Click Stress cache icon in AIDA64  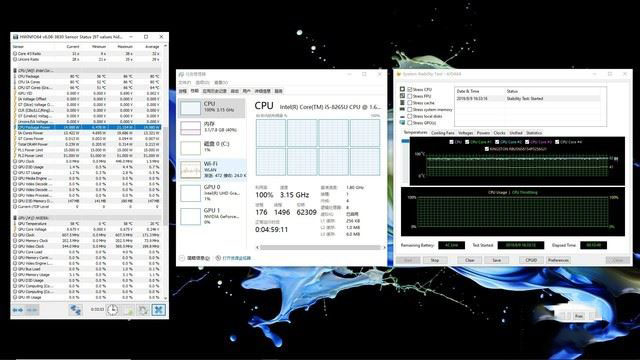pyautogui.click(x=402, y=102)
